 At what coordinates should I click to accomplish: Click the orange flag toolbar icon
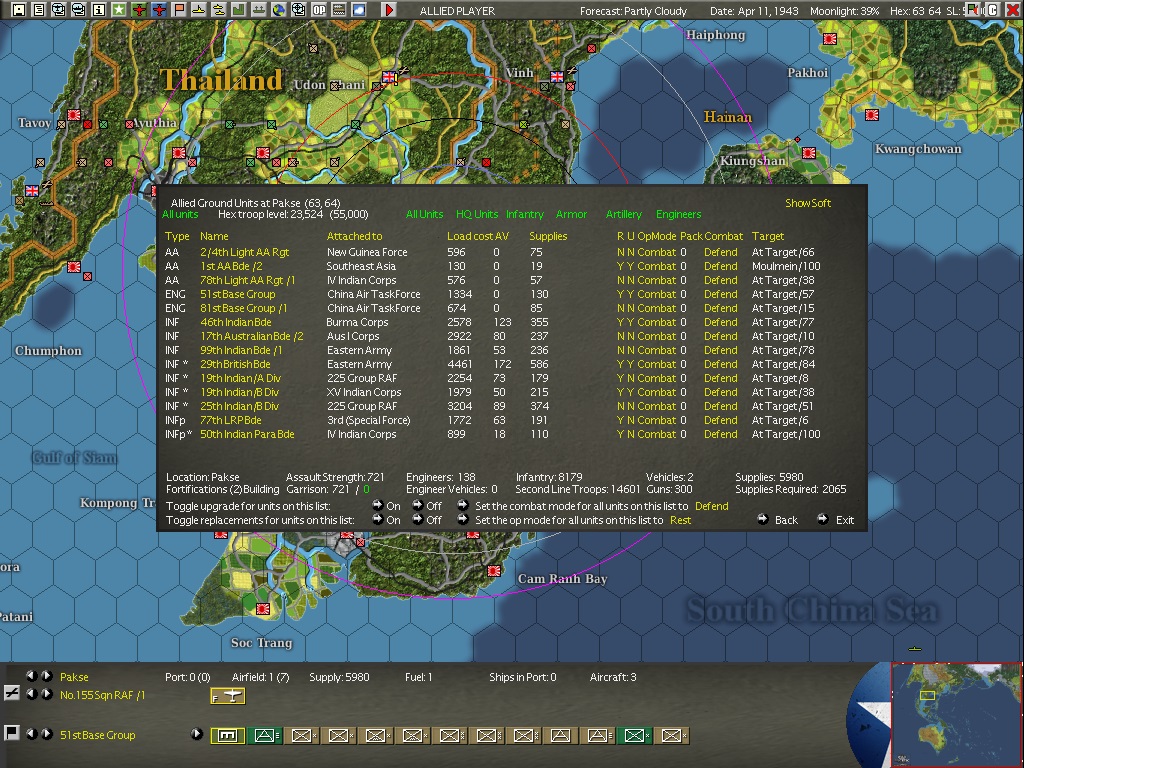178,10
